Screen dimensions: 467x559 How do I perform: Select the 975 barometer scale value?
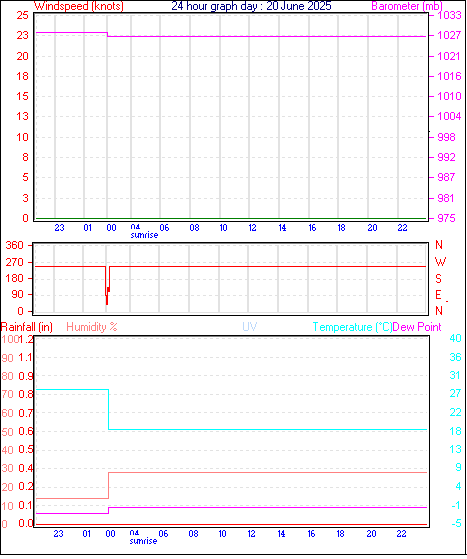(446, 218)
